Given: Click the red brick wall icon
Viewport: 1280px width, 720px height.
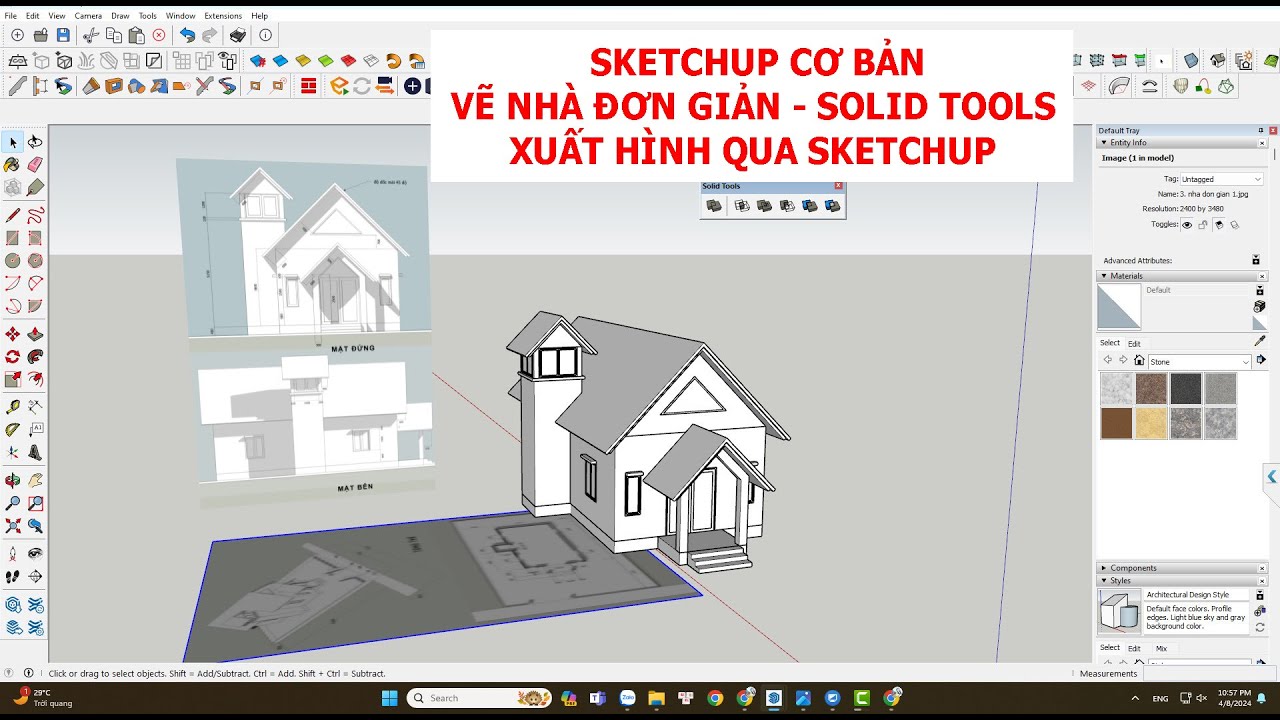Looking at the screenshot, I should pyautogui.click(x=308, y=86).
